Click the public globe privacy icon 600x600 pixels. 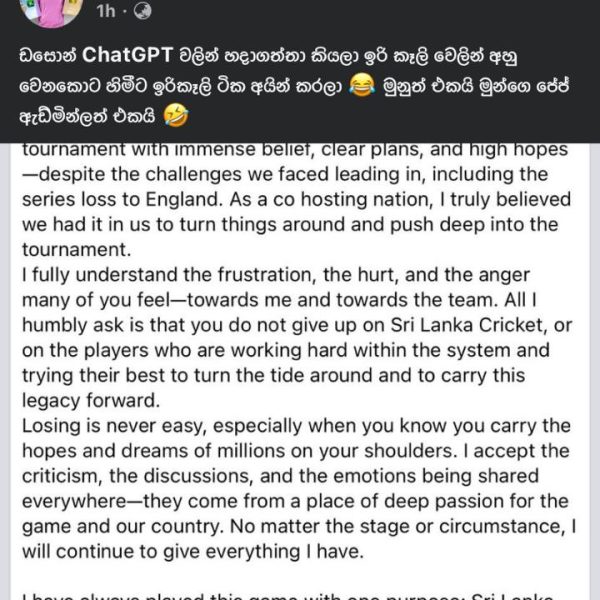(x=143, y=11)
